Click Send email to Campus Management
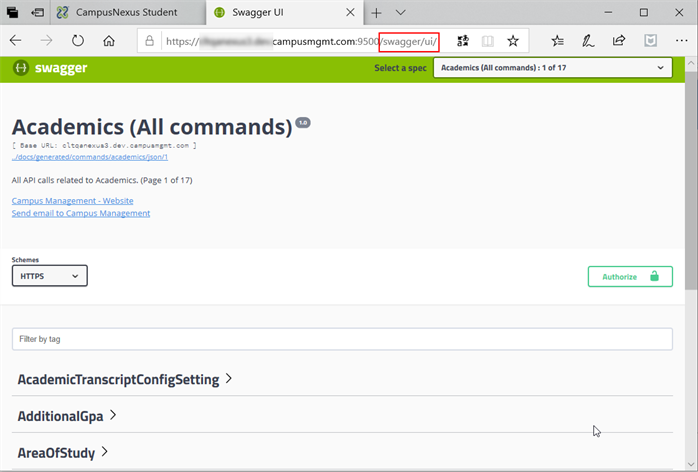This screenshot has width=698, height=472. [x=81, y=213]
